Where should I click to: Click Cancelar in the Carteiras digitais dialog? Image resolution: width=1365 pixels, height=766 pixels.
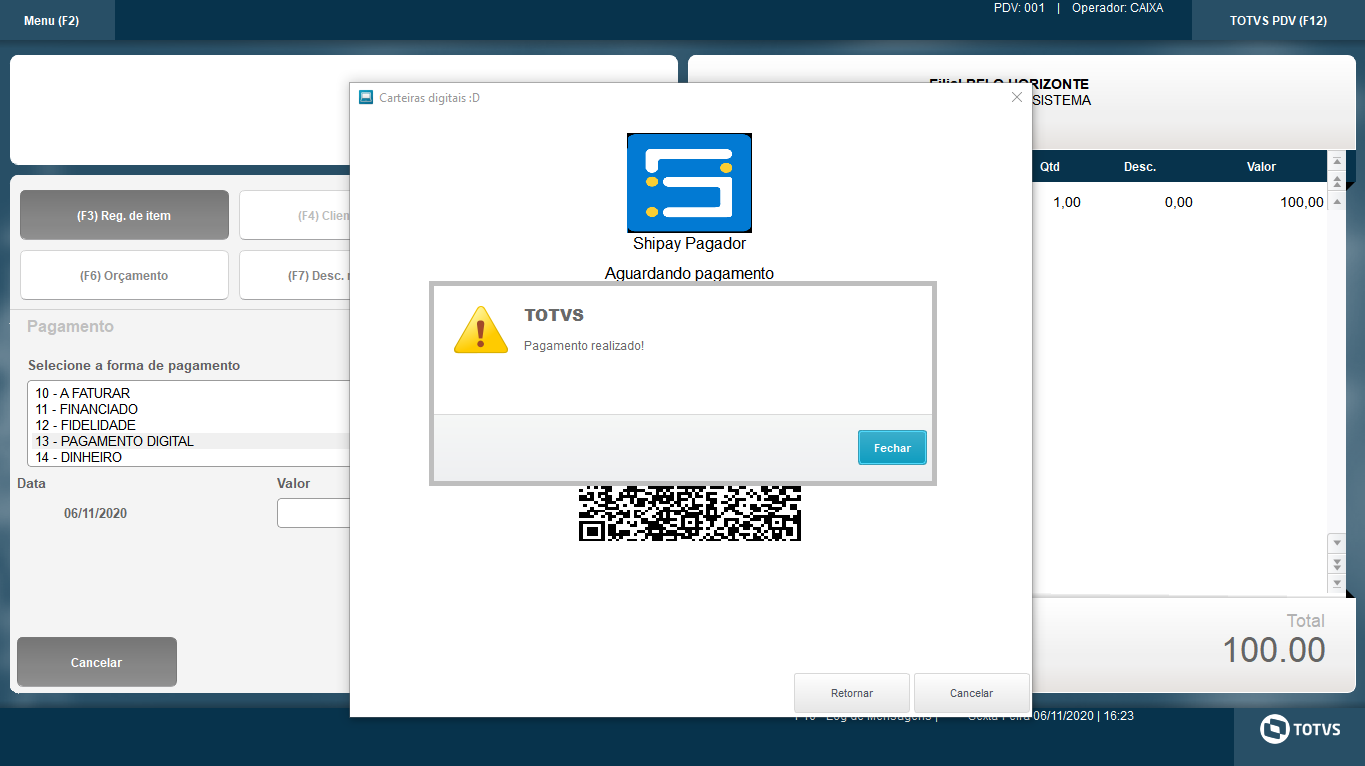(x=972, y=693)
